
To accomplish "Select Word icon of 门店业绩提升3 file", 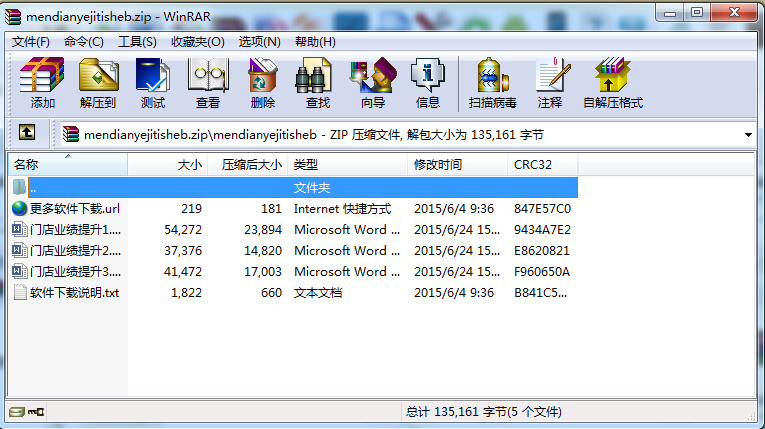I will pos(20,271).
